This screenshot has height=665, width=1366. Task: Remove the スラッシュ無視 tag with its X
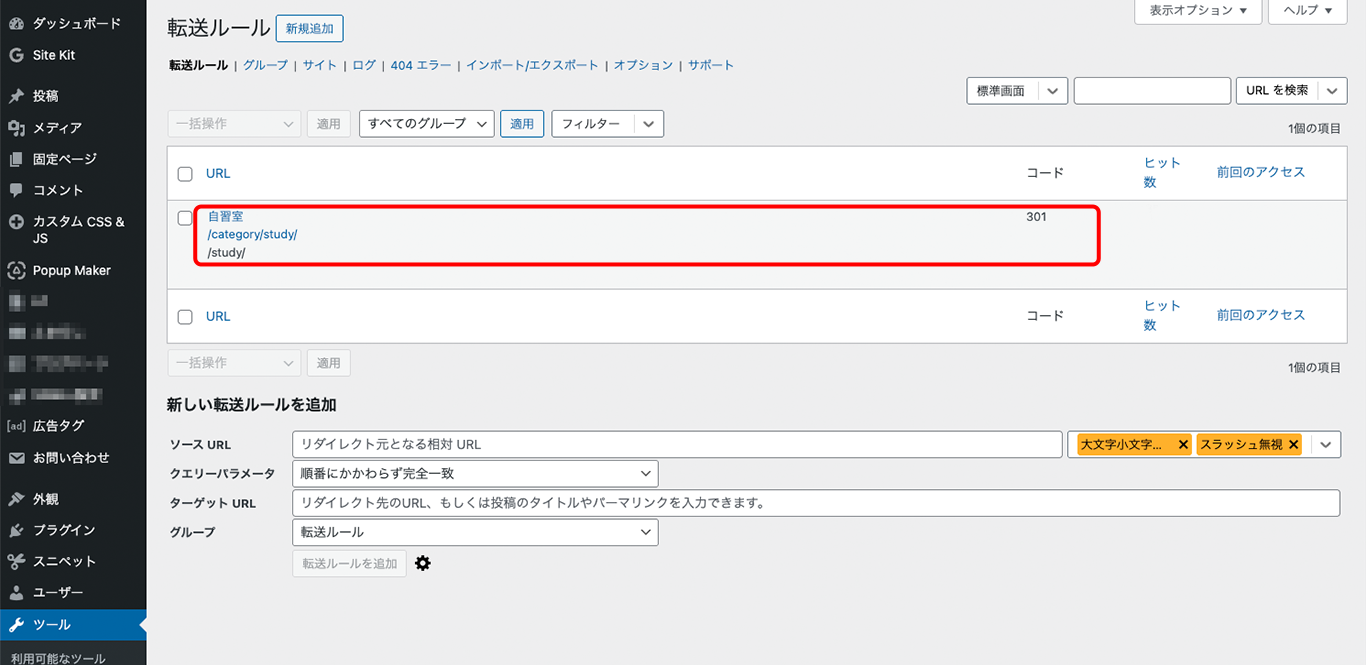pyautogui.click(x=1293, y=445)
